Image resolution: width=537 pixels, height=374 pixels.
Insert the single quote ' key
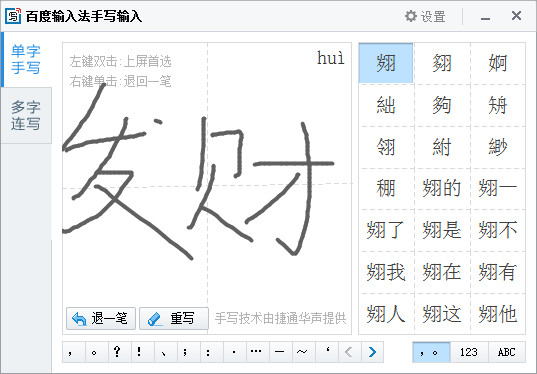[x=326, y=352]
